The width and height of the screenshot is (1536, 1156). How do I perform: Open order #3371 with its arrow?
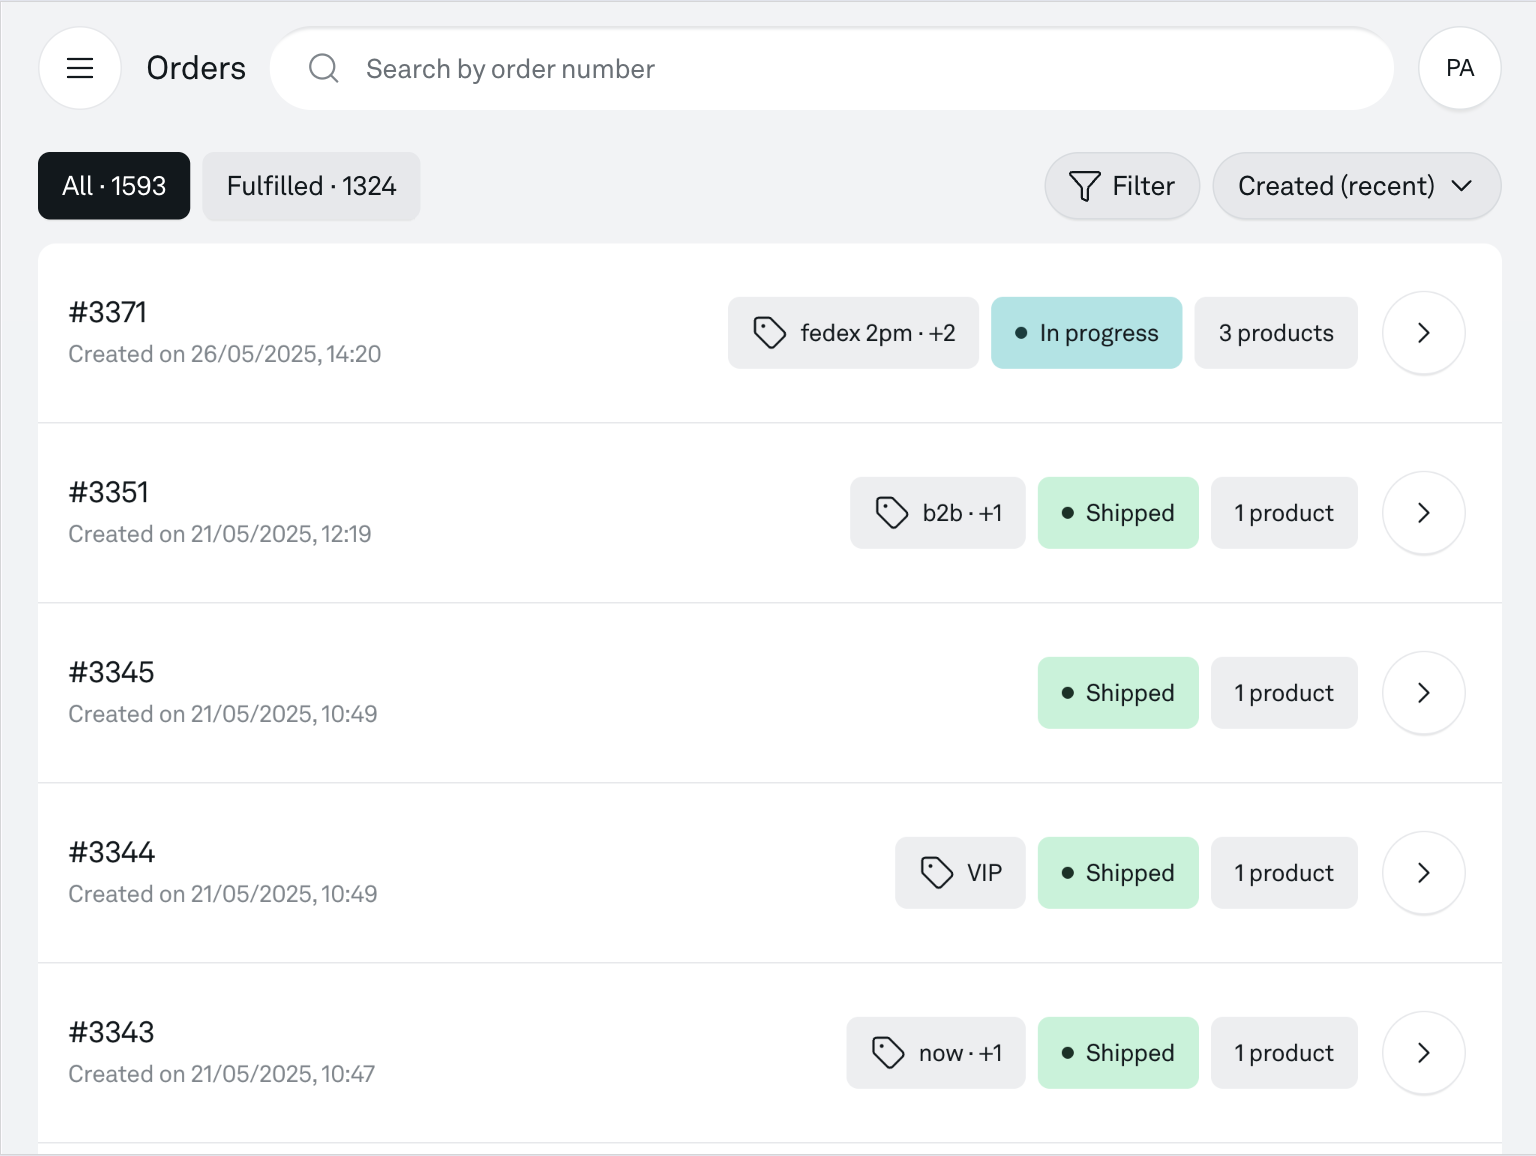[1424, 333]
